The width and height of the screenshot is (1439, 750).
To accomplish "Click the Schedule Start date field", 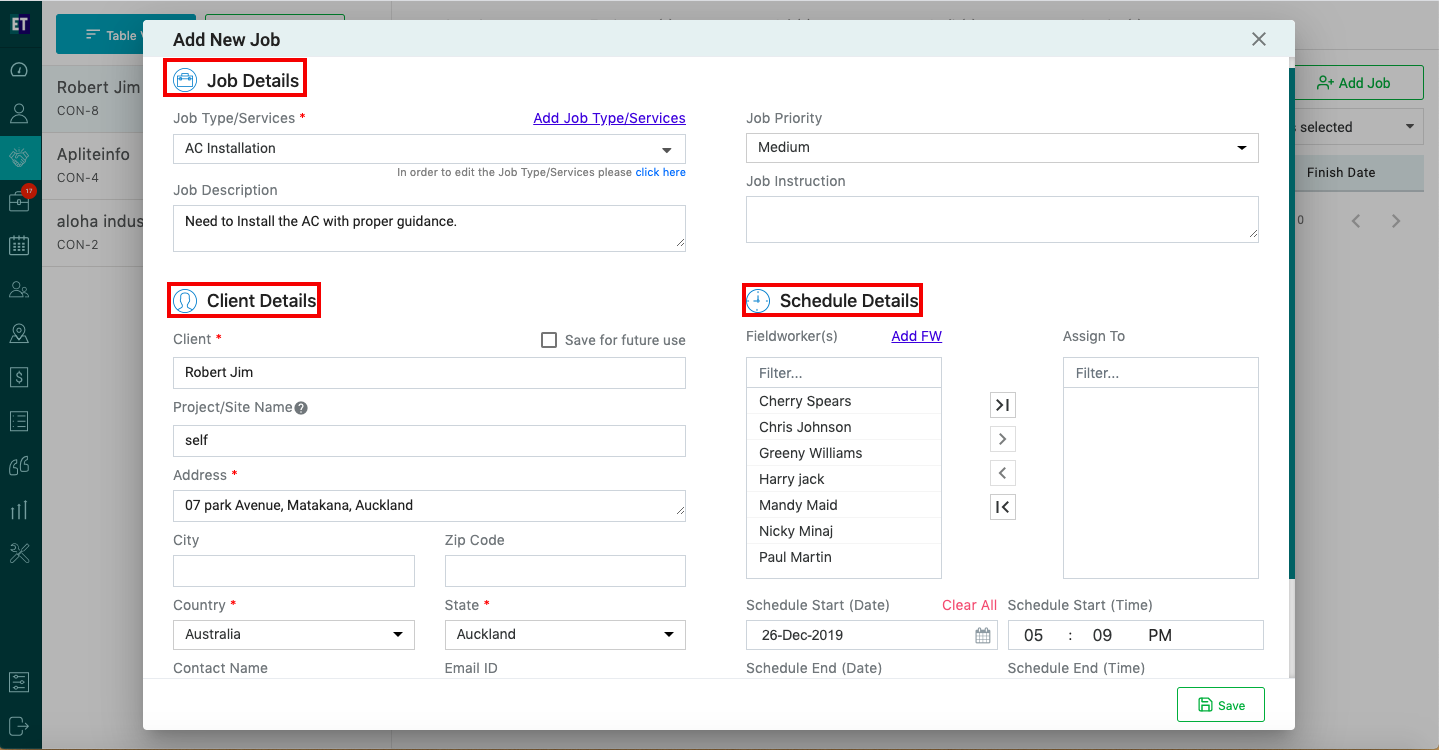I will 871,635.
